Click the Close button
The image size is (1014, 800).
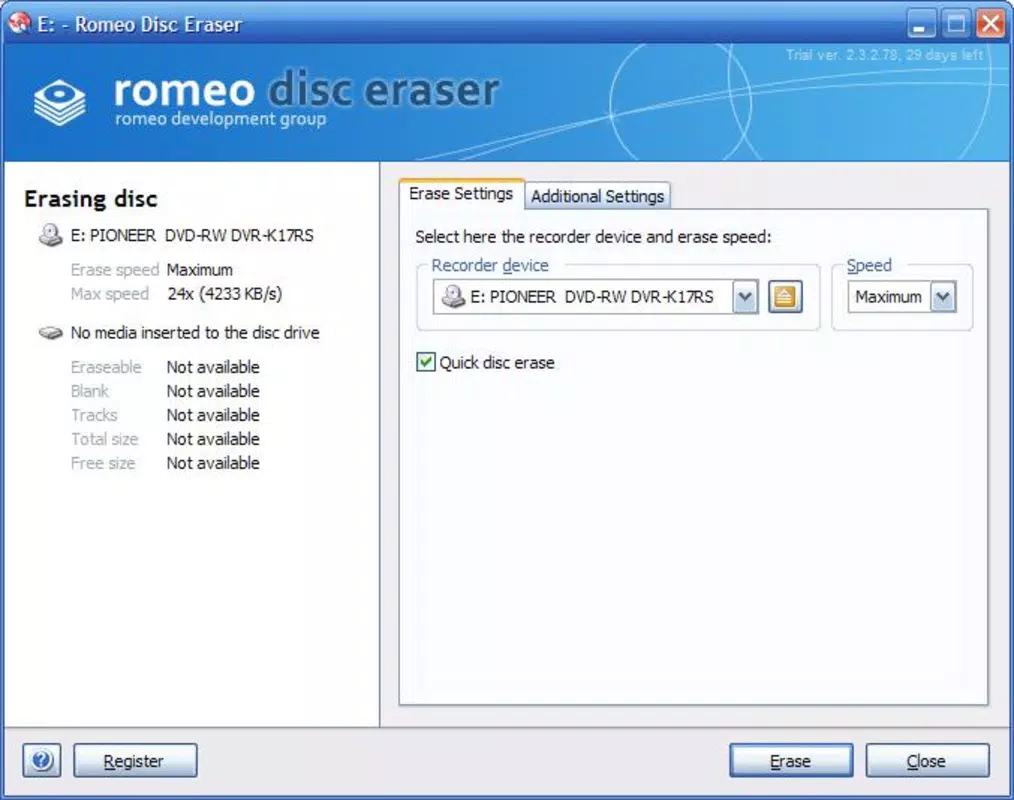(x=927, y=761)
